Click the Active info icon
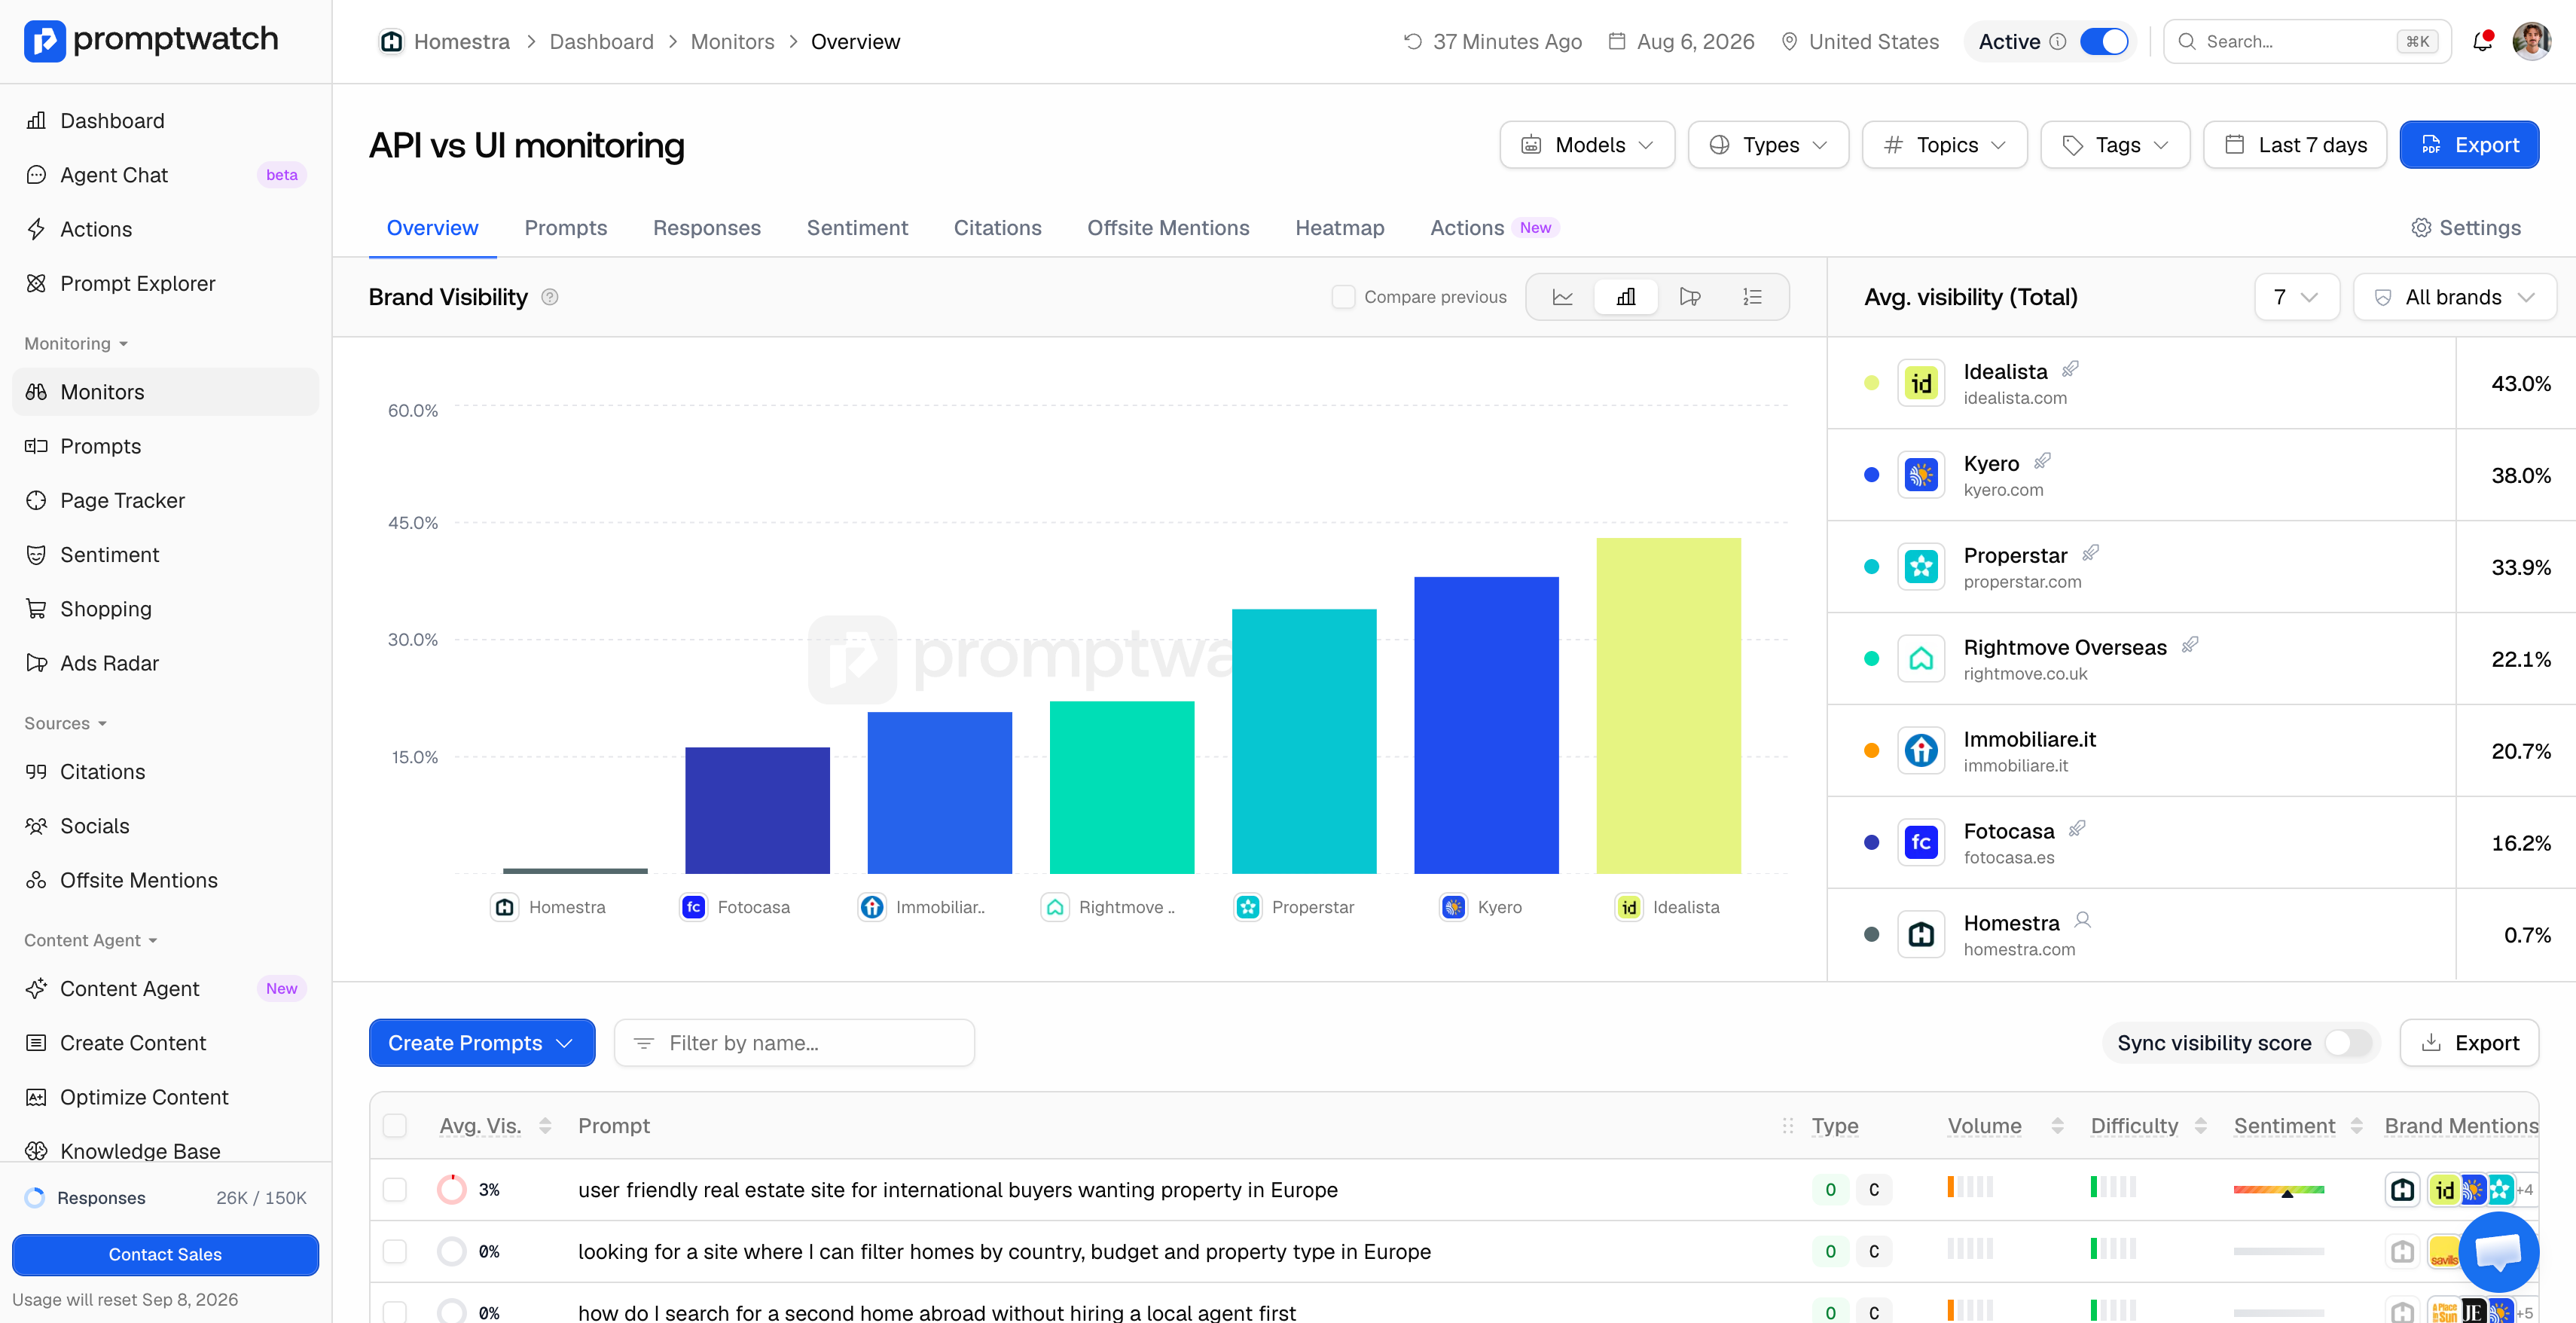This screenshot has width=2576, height=1323. [x=2058, y=42]
